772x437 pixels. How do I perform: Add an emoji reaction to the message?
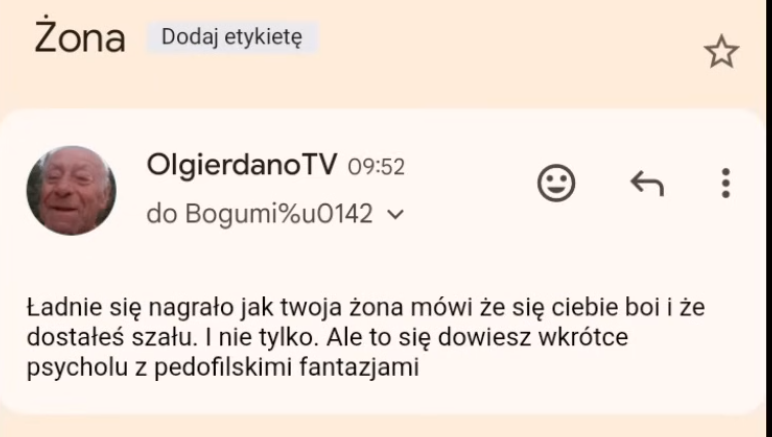(x=556, y=183)
